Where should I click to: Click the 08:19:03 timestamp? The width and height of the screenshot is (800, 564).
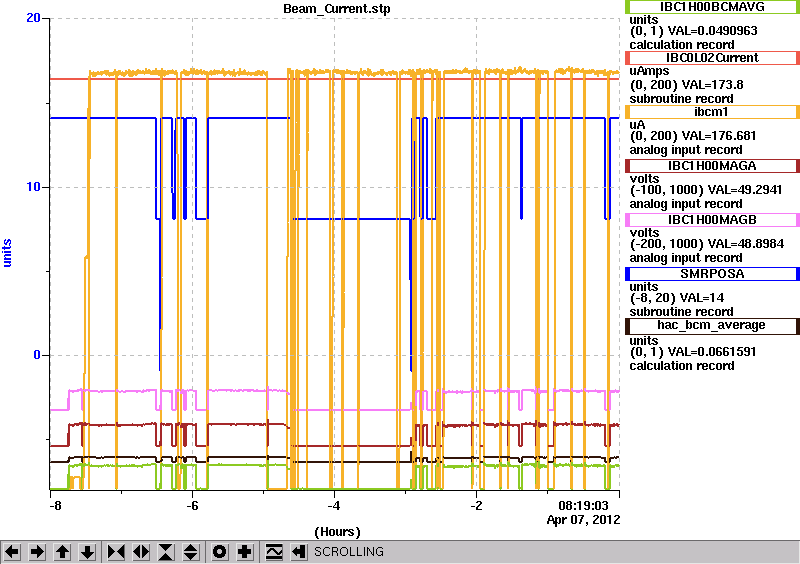coord(583,506)
